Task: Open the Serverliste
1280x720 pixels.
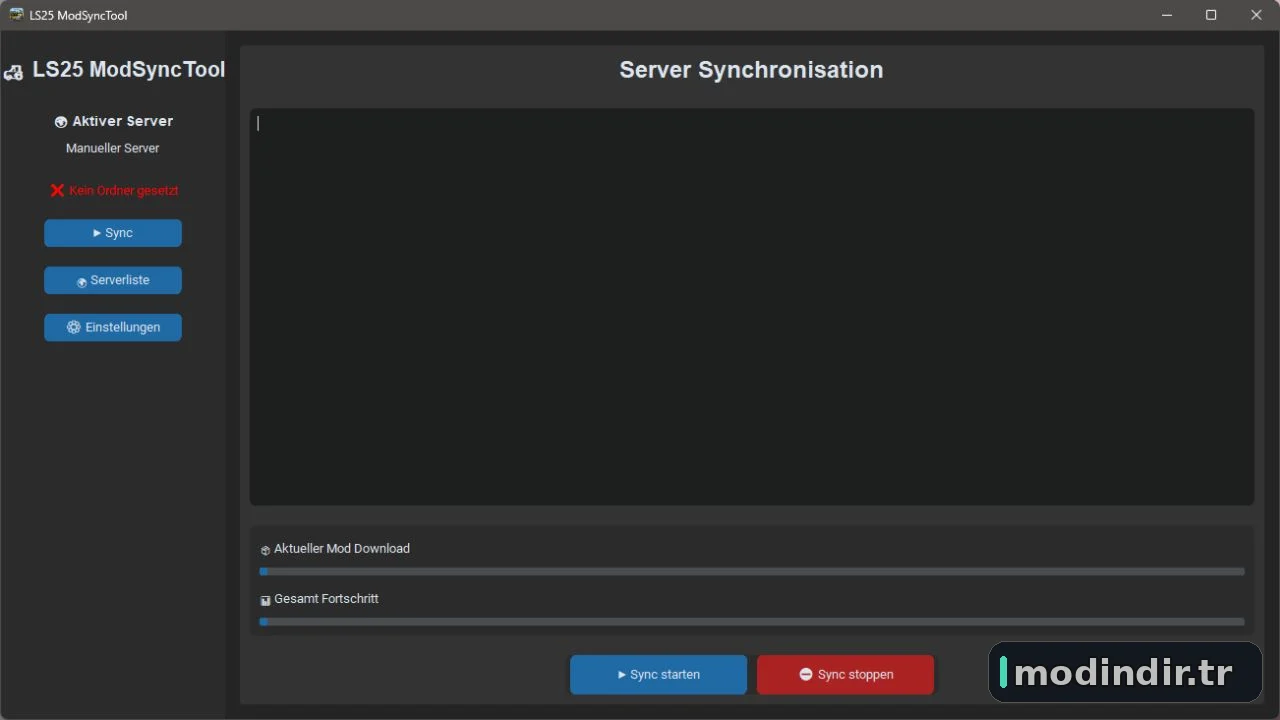Action: (x=113, y=280)
